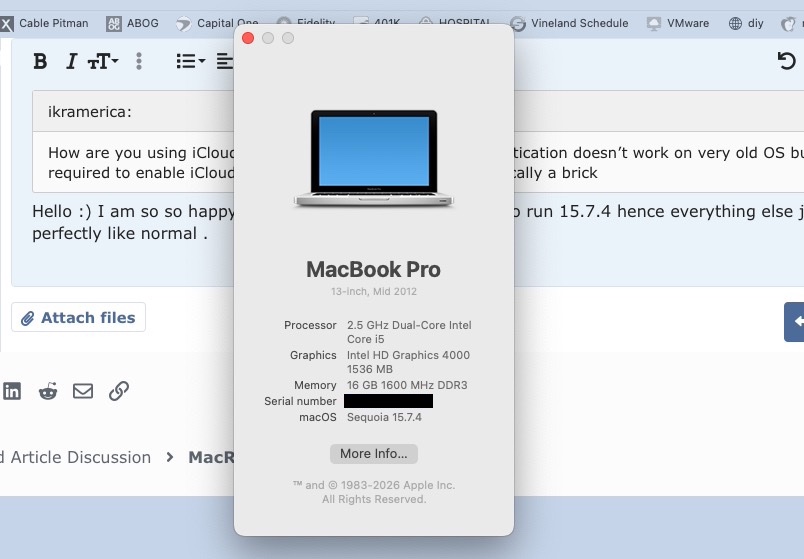Open the font size dropdown
Screen dimensions: 804x559
[103, 61]
